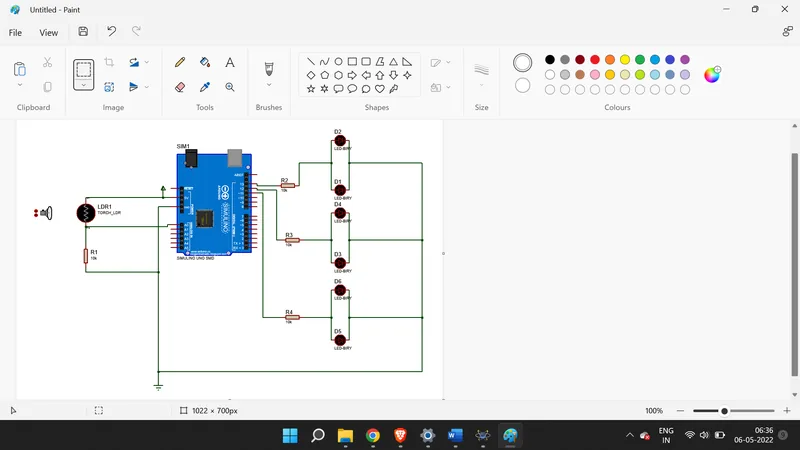Click the Share icon in title bar

[x=787, y=32]
